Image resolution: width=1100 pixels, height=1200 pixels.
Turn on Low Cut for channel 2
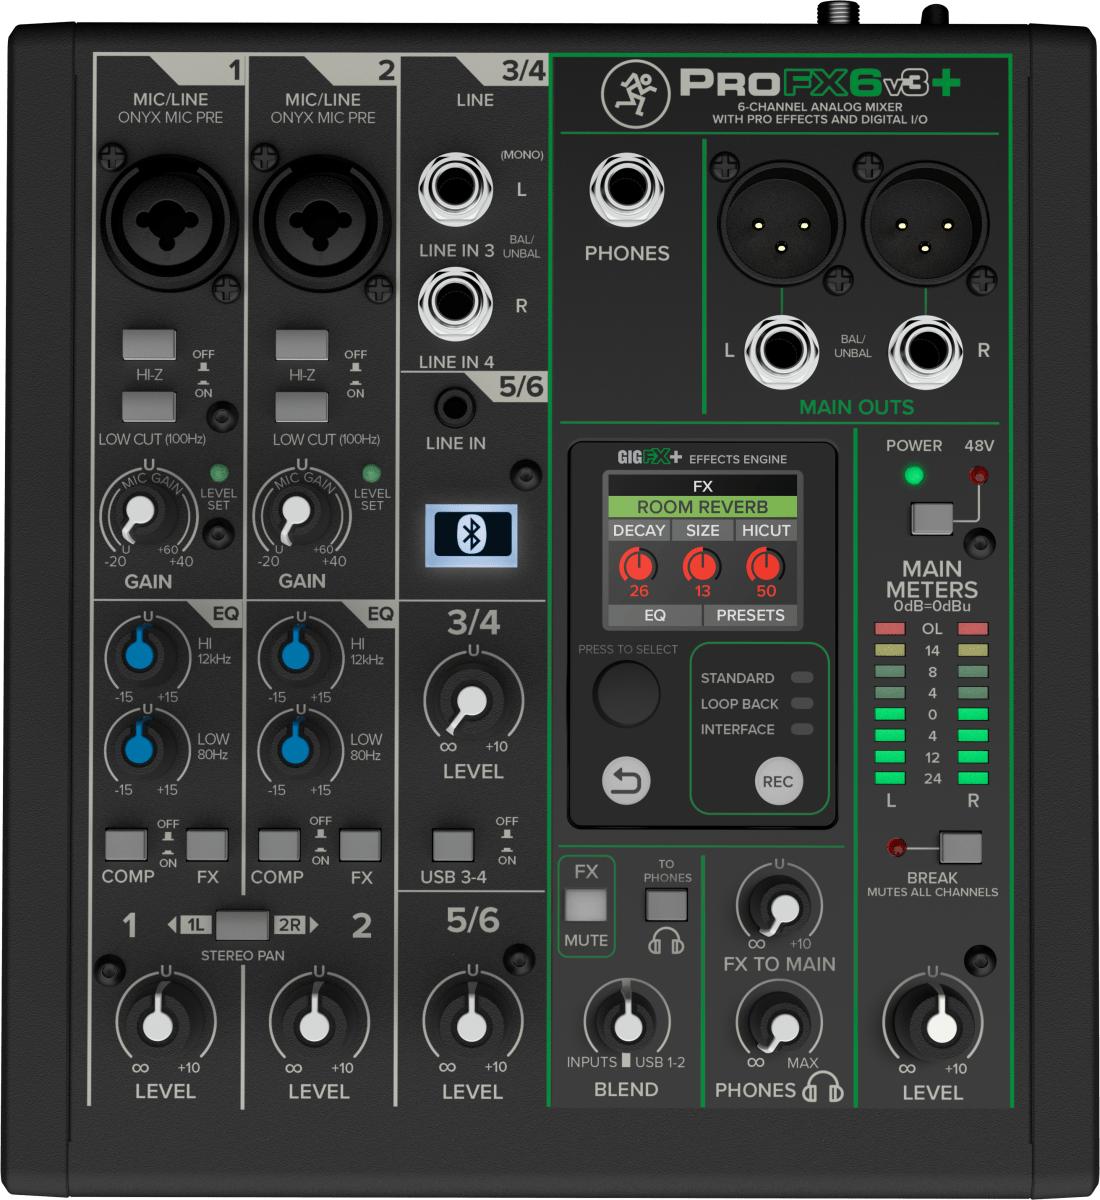coord(303,407)
